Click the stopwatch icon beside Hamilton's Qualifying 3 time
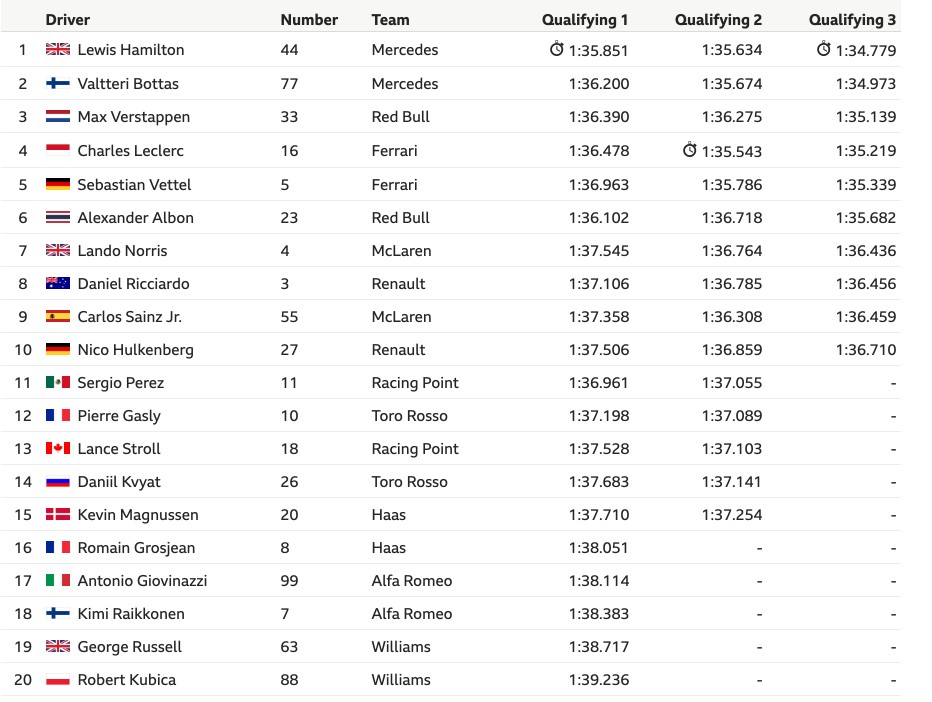Screen dimensions: 932x702 (823, 49)
